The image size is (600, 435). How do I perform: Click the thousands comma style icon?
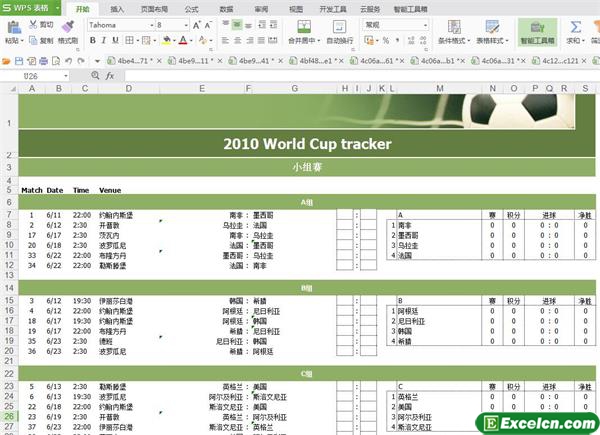tap(398, 40)
